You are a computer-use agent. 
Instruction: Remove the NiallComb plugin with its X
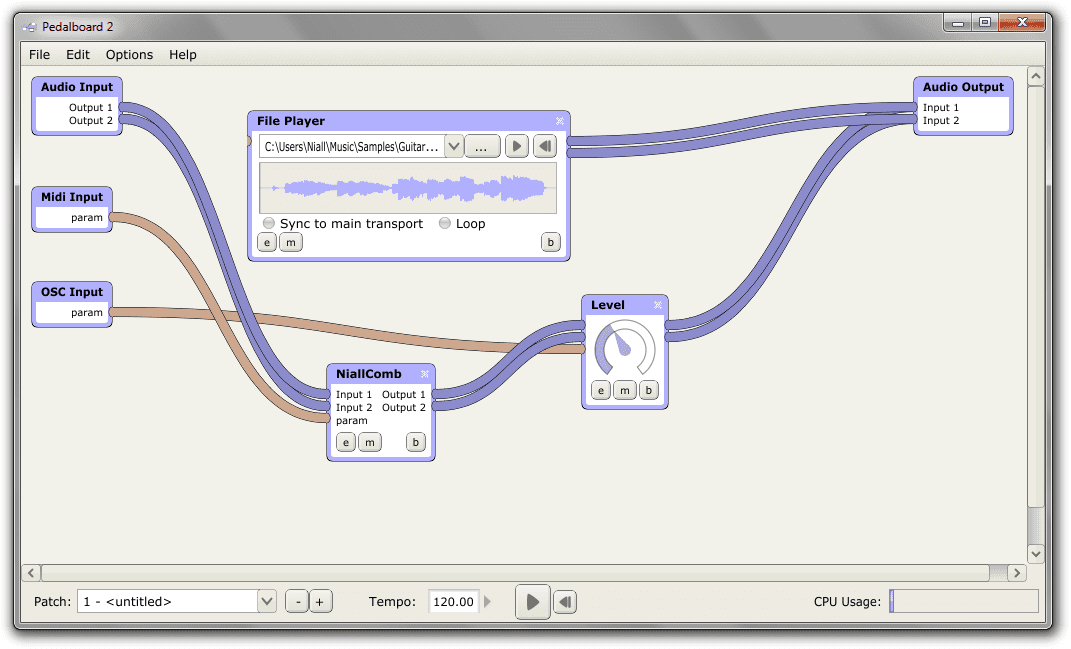click(425, 374)
